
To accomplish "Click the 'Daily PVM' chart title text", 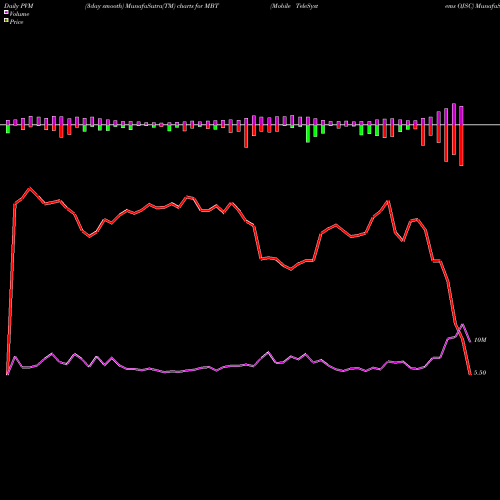I will pos(19,6).
